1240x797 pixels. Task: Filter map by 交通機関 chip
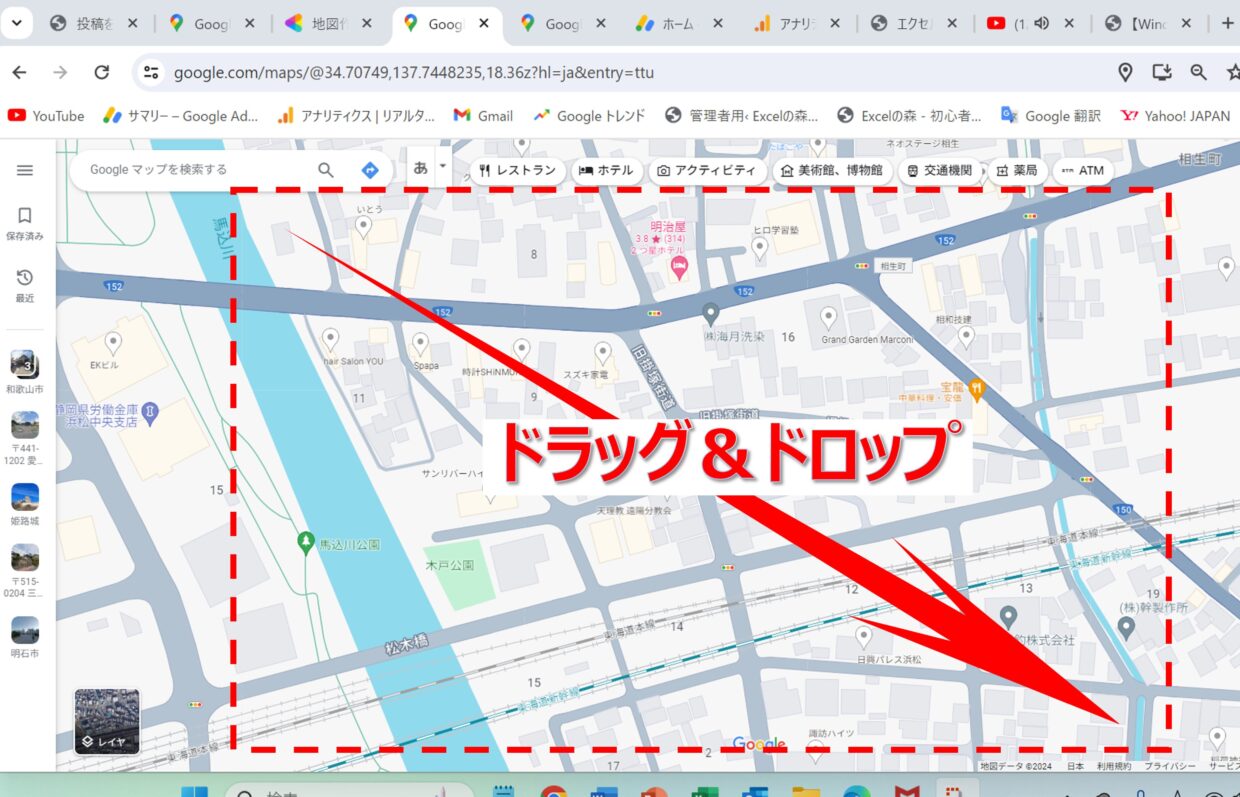(940, 171)
